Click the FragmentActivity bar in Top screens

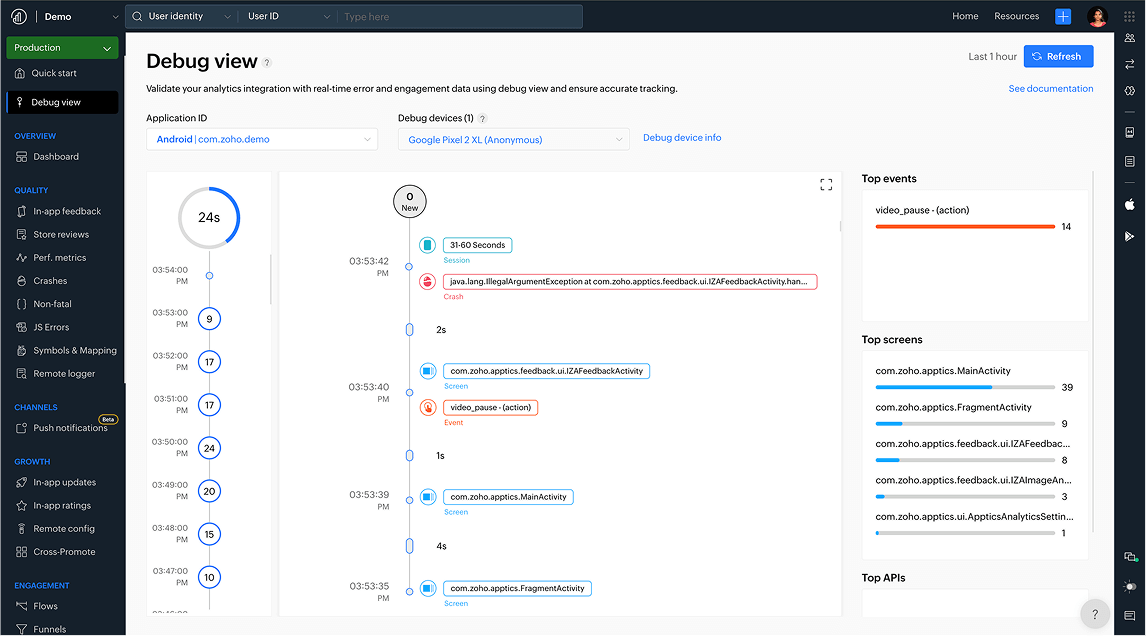click(x=965, y=423)
